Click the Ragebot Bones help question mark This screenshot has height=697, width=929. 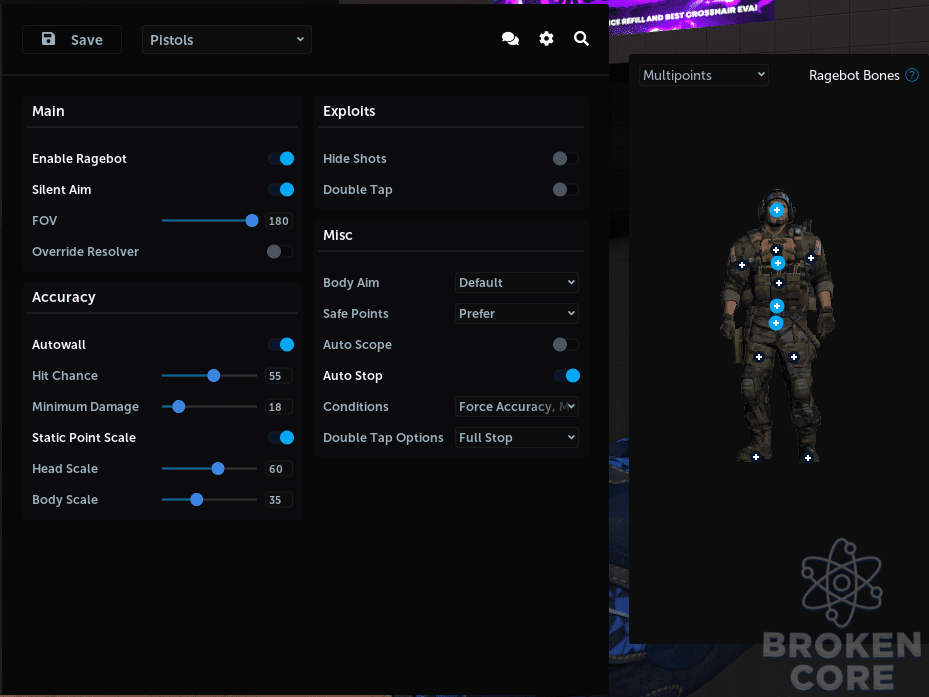tap(912, 75)
